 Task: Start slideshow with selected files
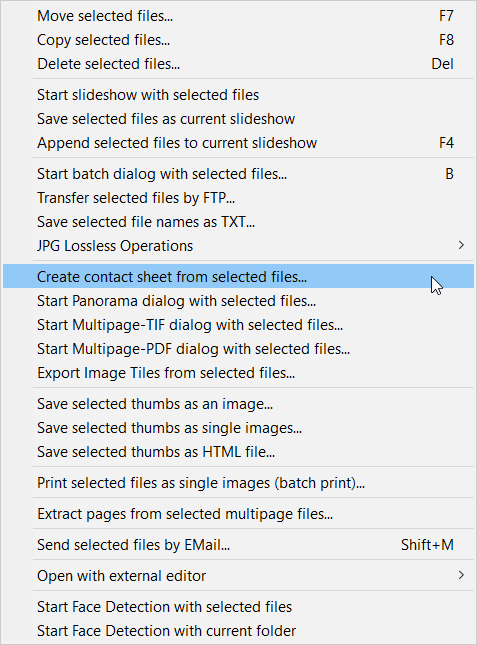pos(238,95)
